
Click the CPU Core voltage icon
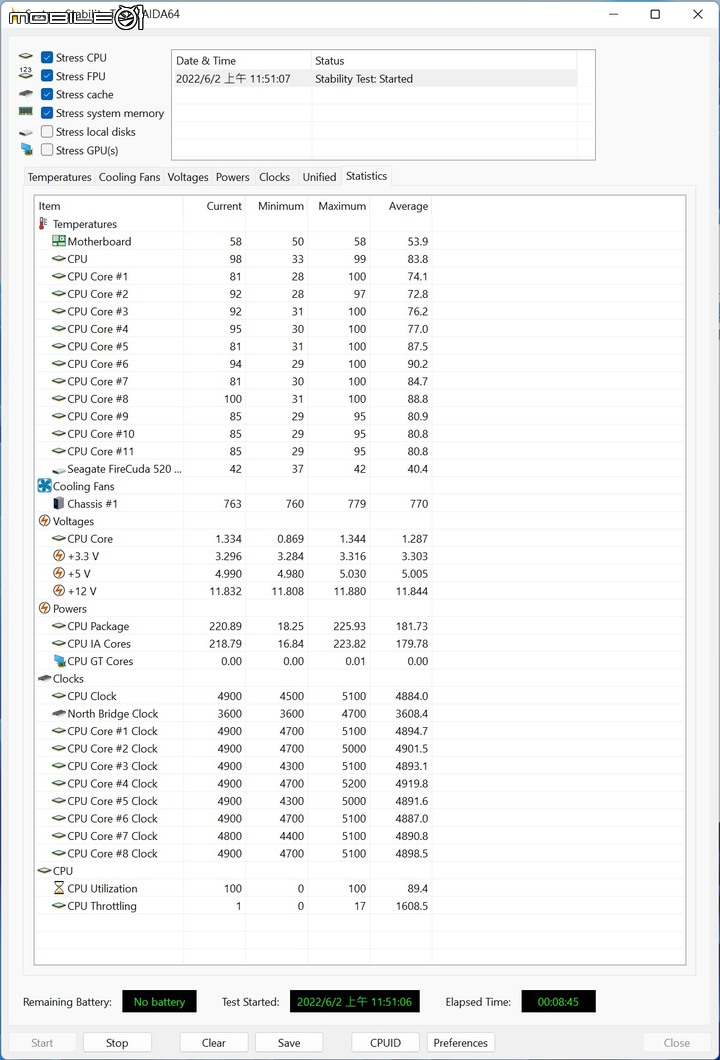click(59, 539)
